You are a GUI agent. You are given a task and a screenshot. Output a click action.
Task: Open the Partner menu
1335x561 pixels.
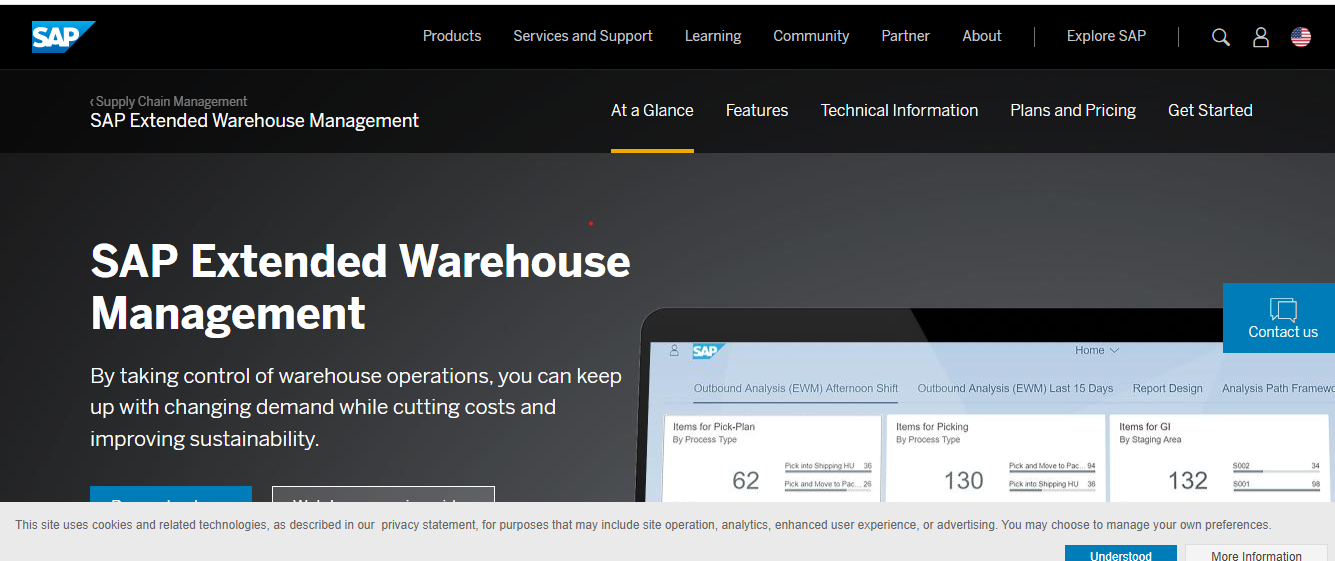pyautogui.click(x=905, y=36)
